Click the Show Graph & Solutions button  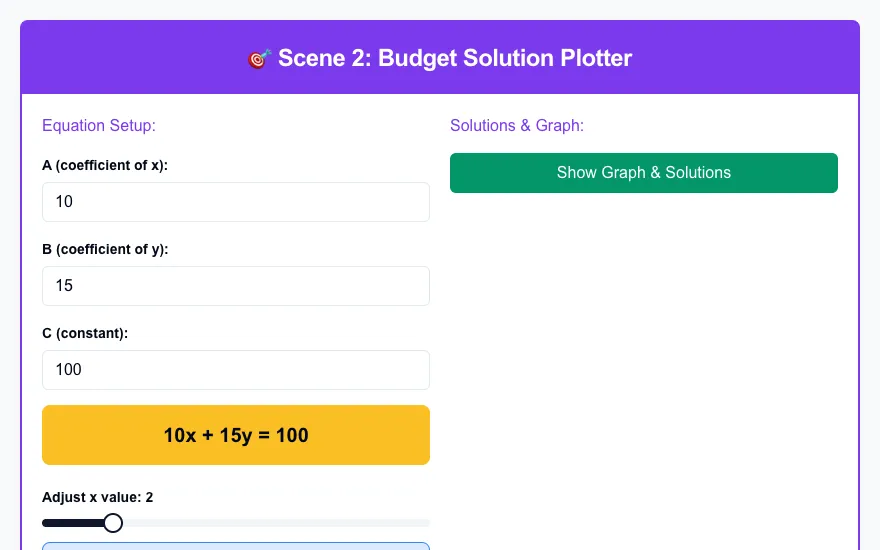pyautogui.click(x=644, y=173)
